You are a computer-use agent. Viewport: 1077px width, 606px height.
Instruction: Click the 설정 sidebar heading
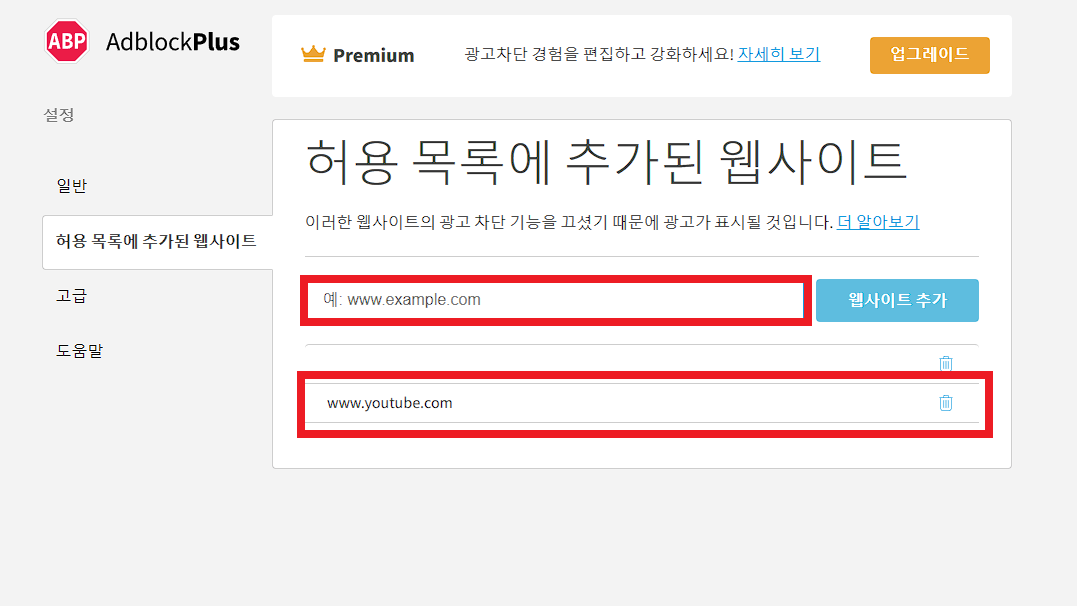coord(59,115)
